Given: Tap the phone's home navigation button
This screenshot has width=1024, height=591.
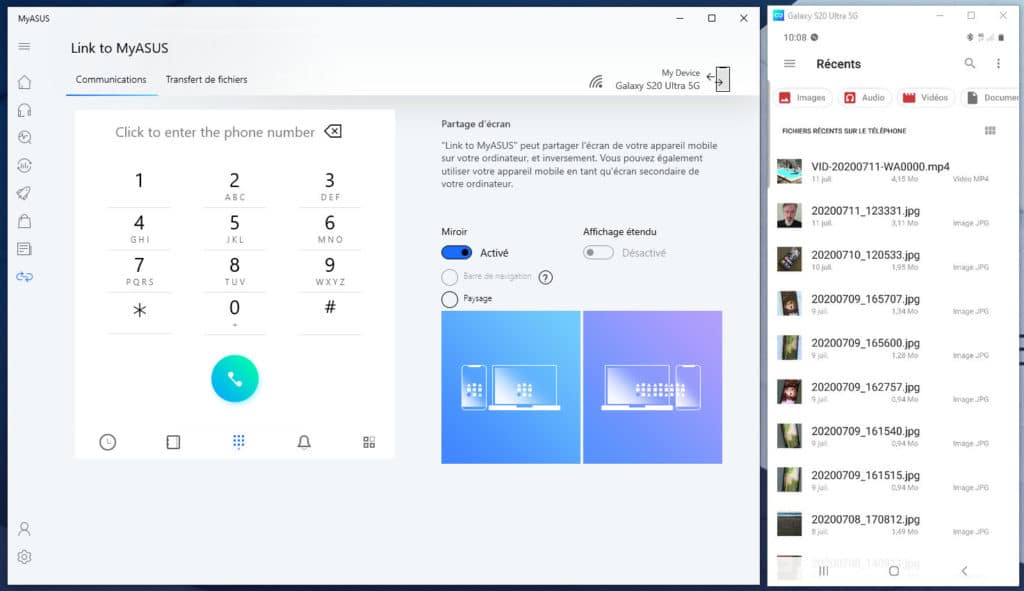Looking at the screenshot, I should [894, 571].
